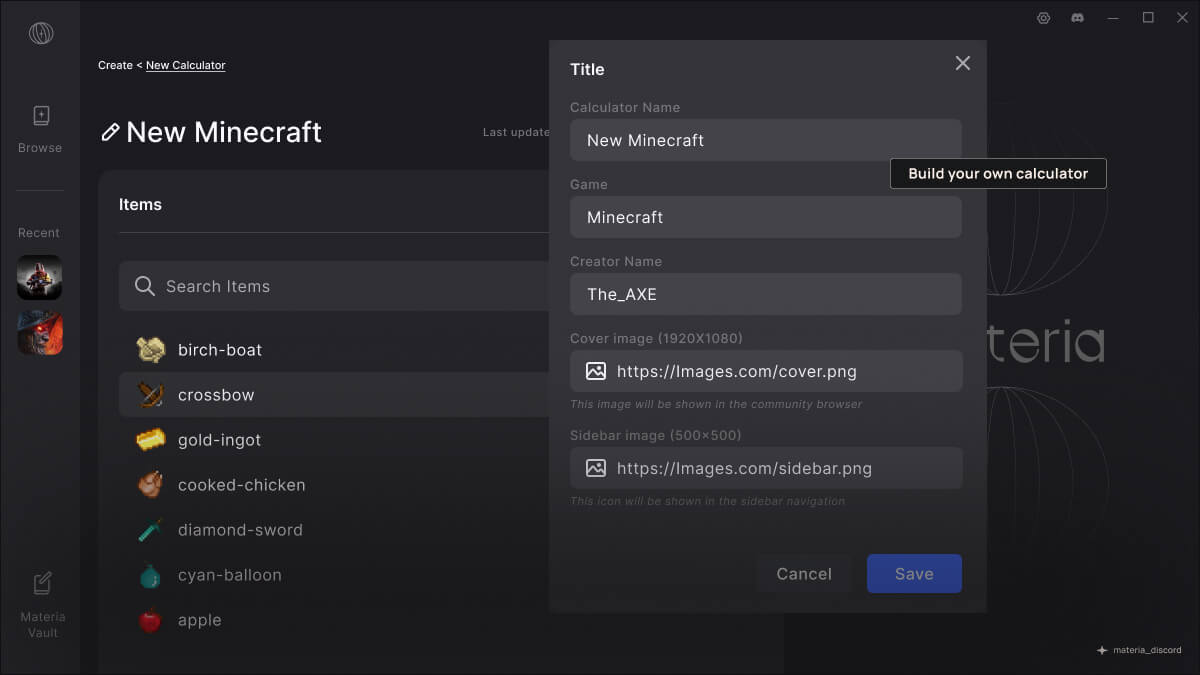This screenshot has width=1200, height=675.
Task: Open settings gear icon in title bar
Action: [1043, 18]
